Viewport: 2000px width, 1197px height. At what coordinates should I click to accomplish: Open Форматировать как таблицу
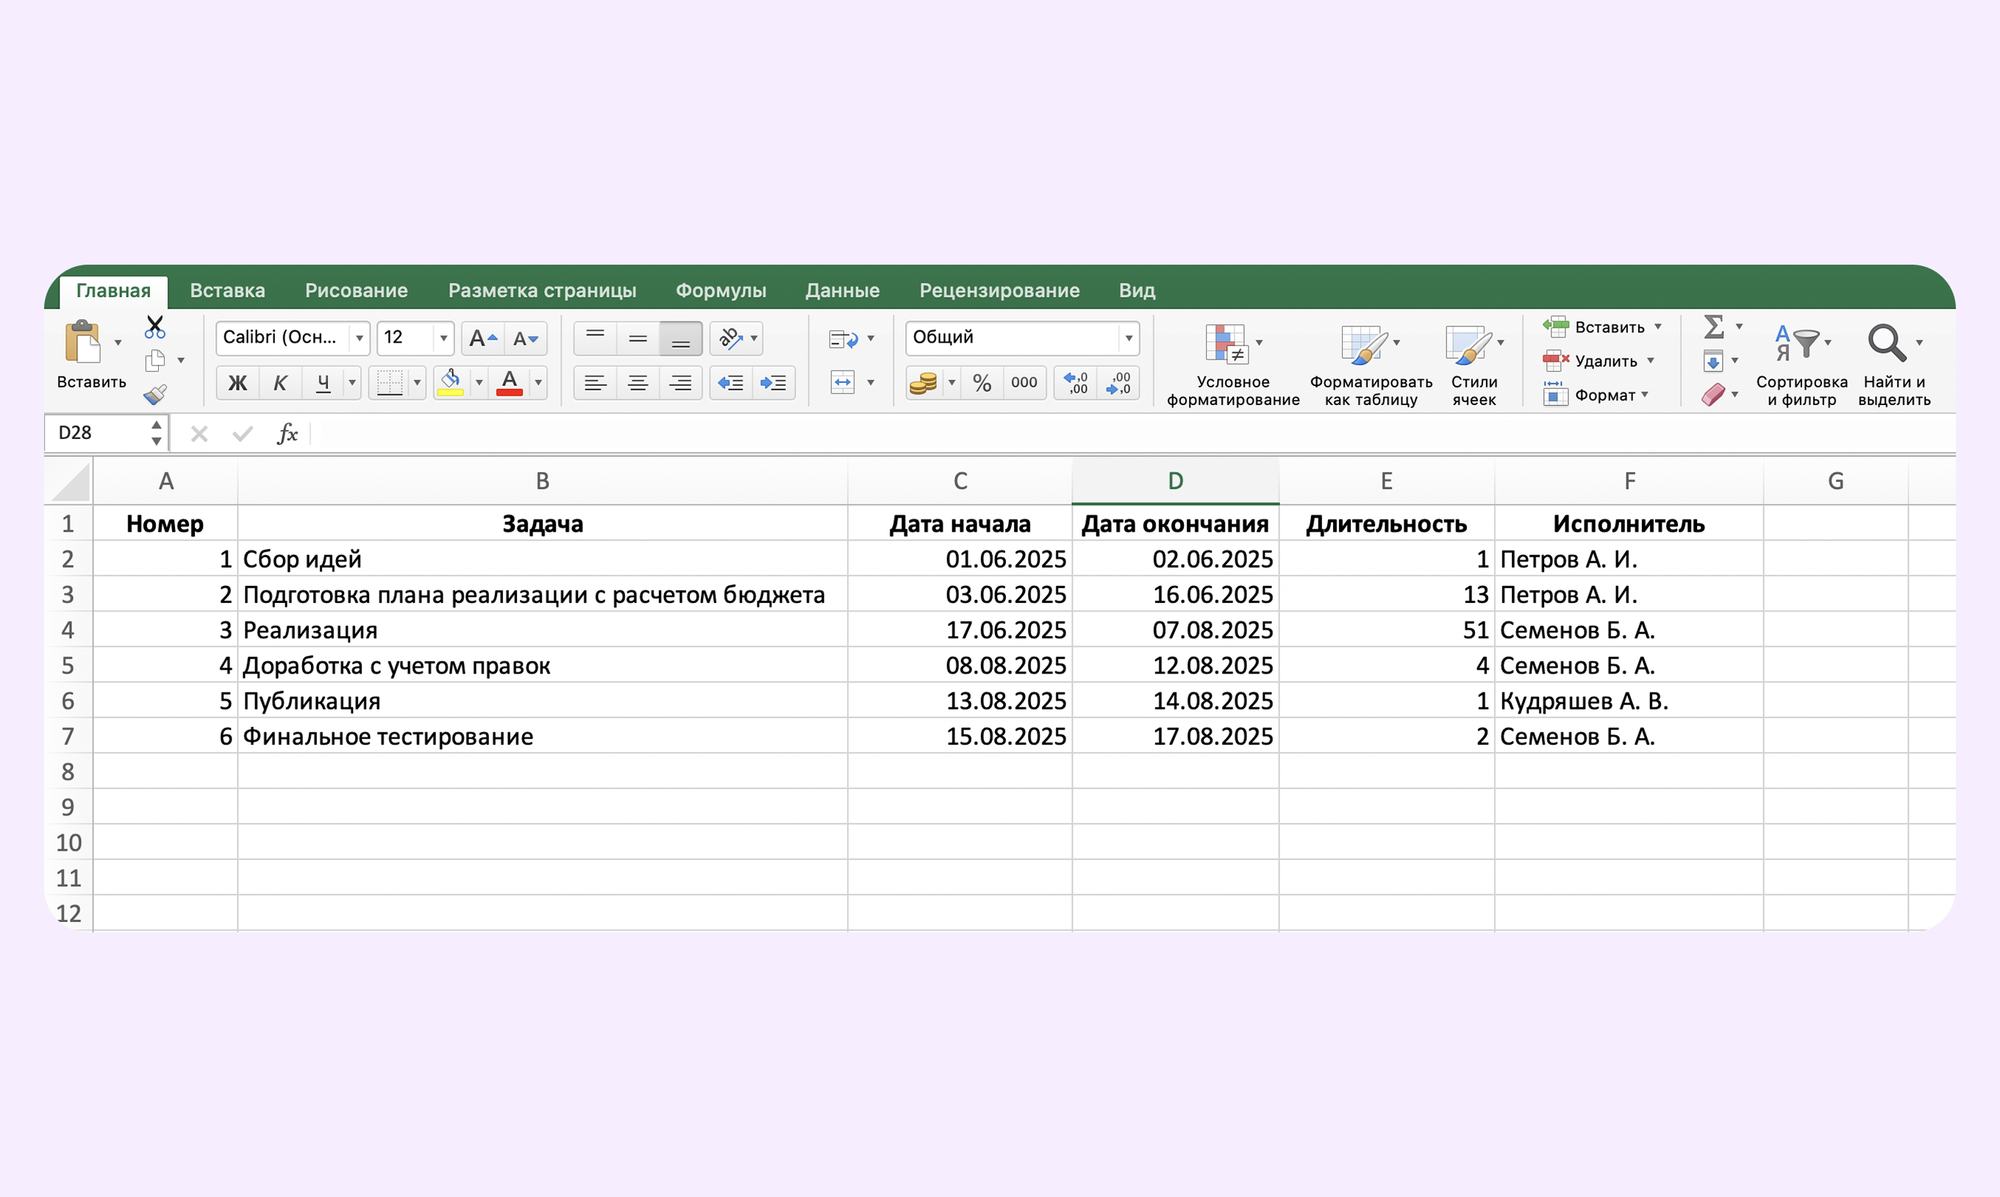pos(1371,365)
